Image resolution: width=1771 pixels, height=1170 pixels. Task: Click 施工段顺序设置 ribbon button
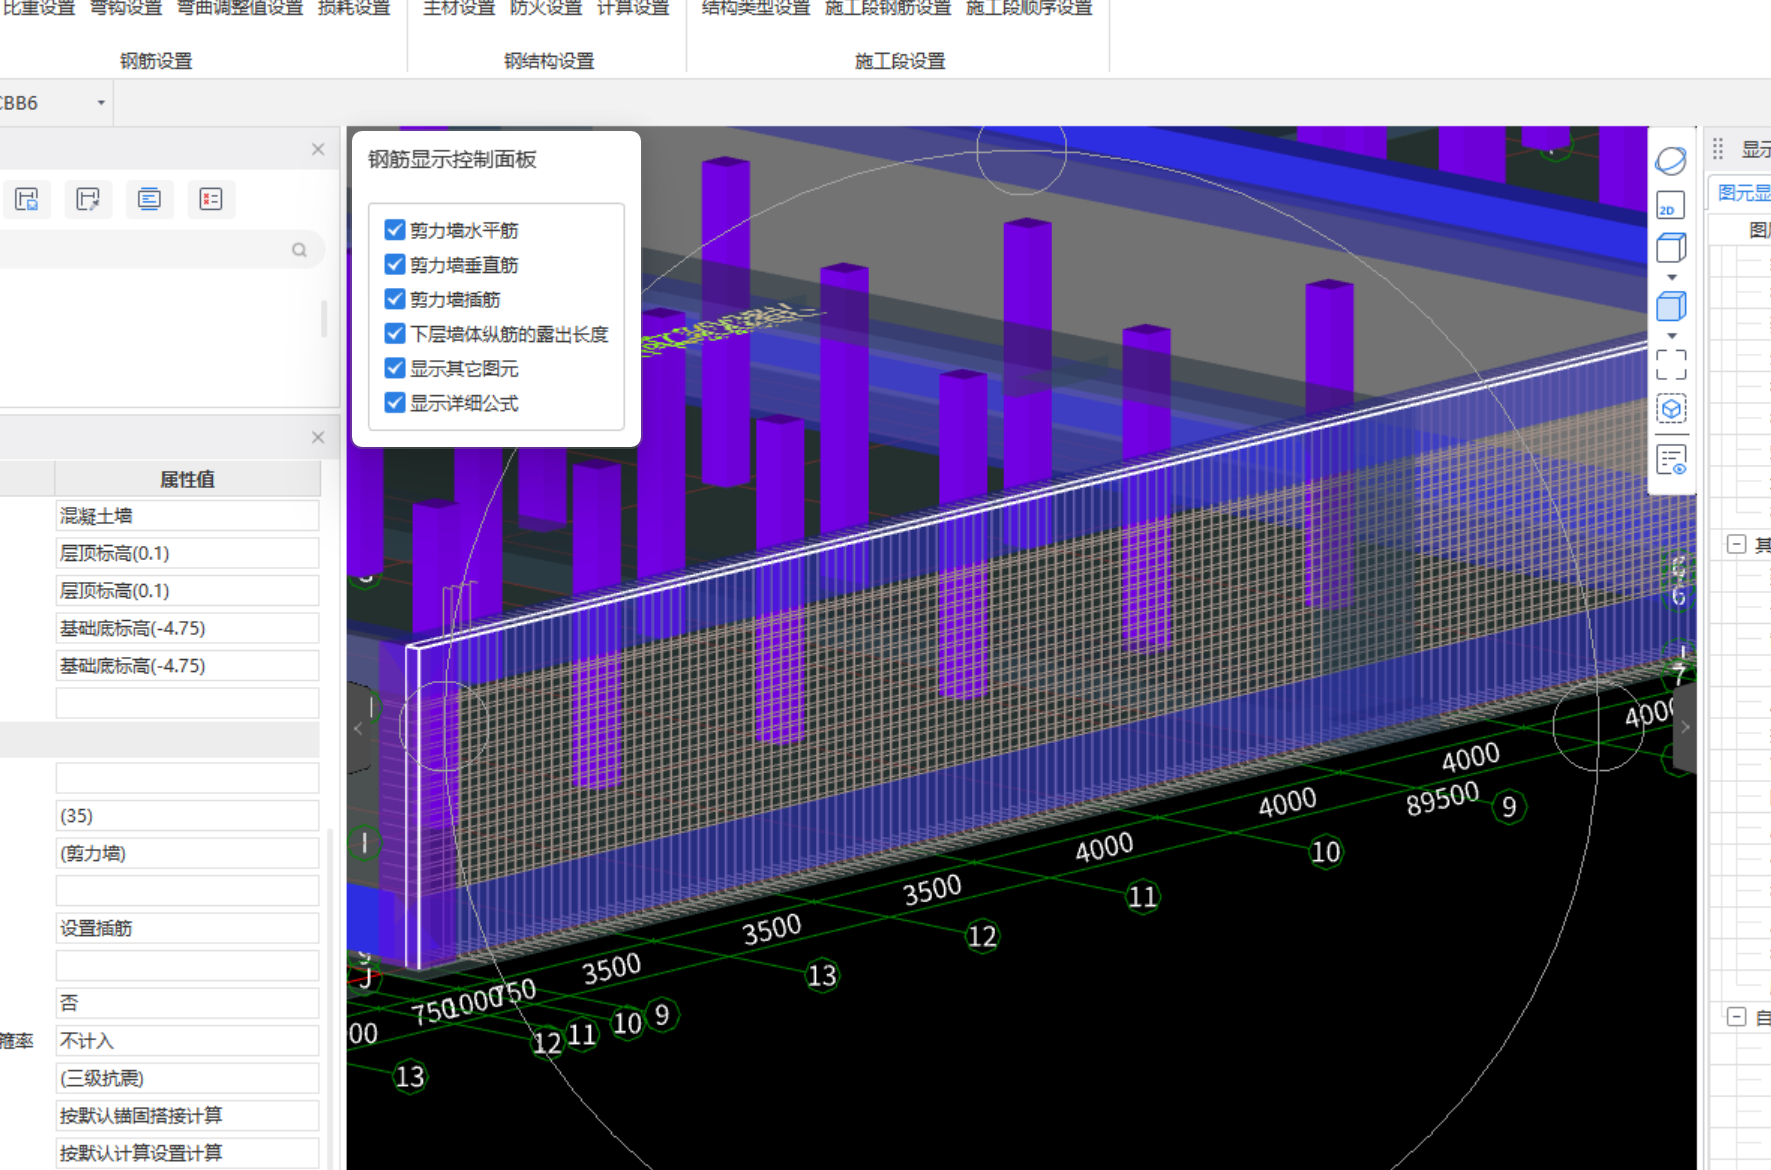click(x=1029, y=8)
